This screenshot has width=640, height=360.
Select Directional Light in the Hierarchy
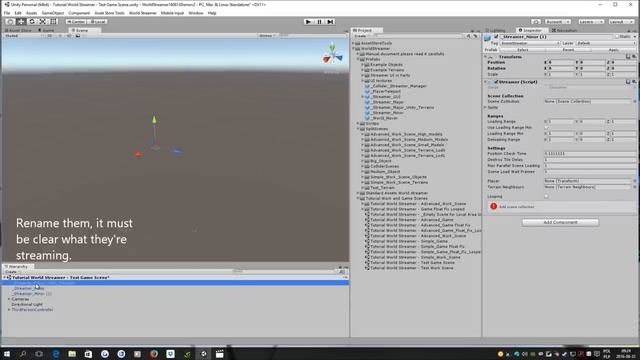(27, 304)
